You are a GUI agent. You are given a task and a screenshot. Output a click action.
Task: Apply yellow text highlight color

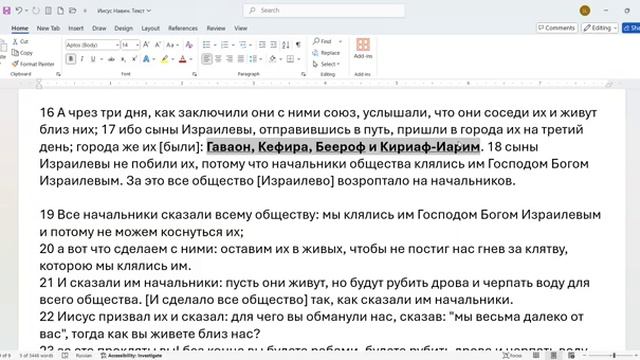click(164, 59)
